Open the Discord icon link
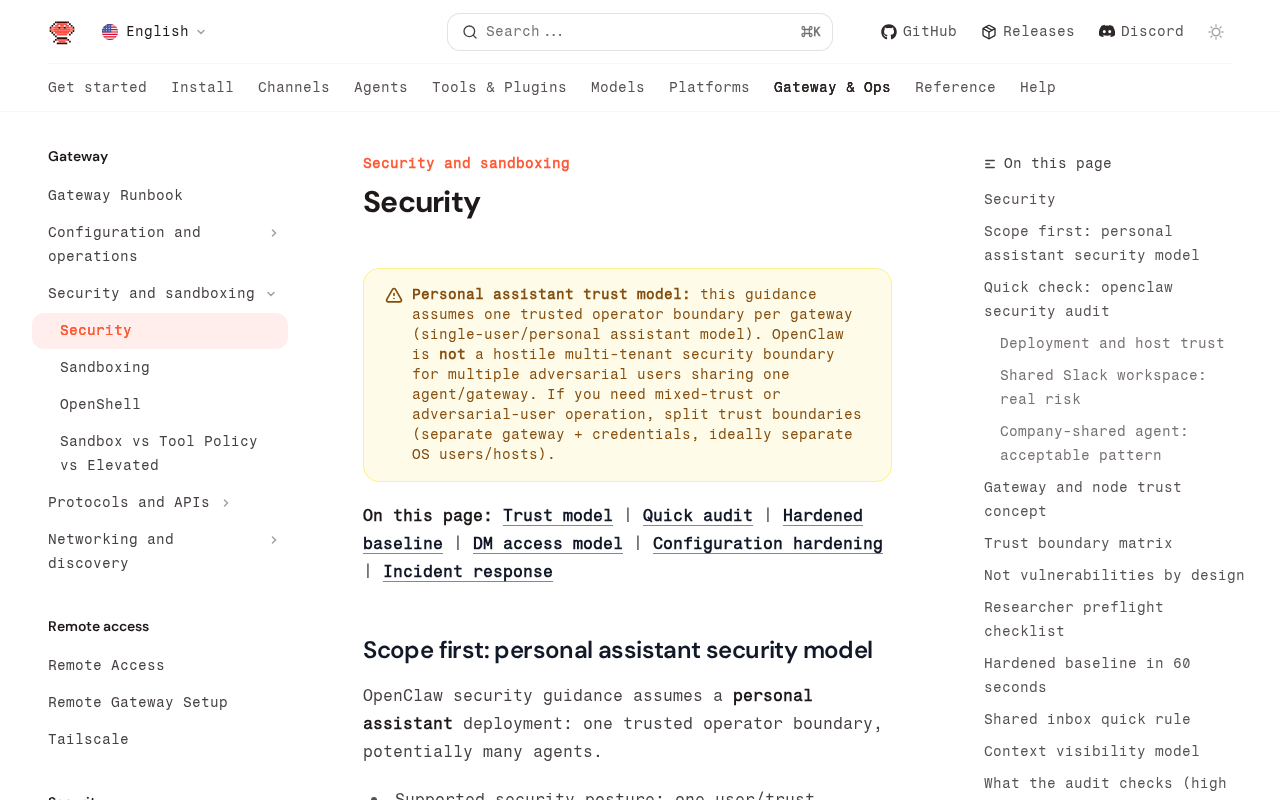The image size is (1280, 800). [1107, 32]
